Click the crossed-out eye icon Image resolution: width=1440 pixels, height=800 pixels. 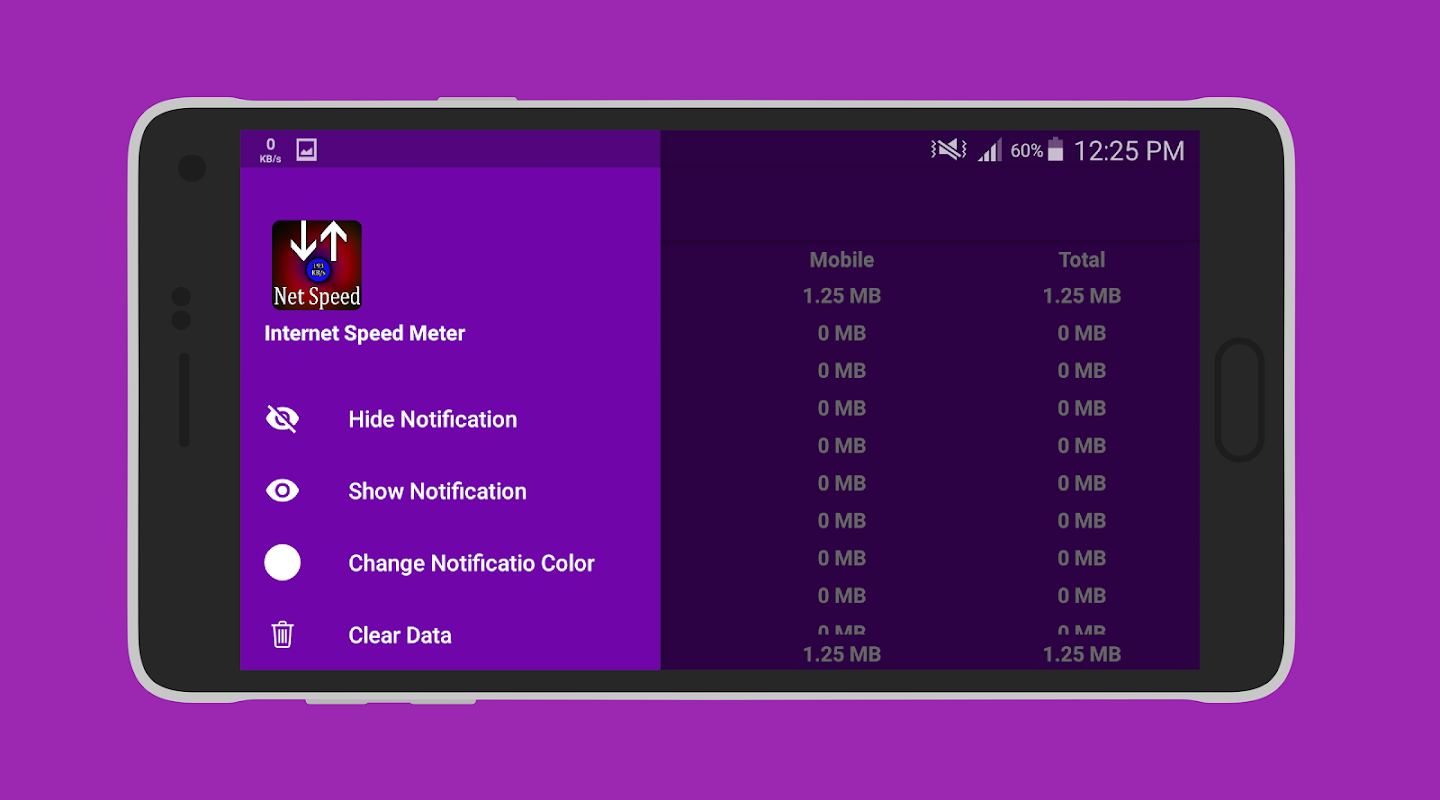tap(282, 419)
